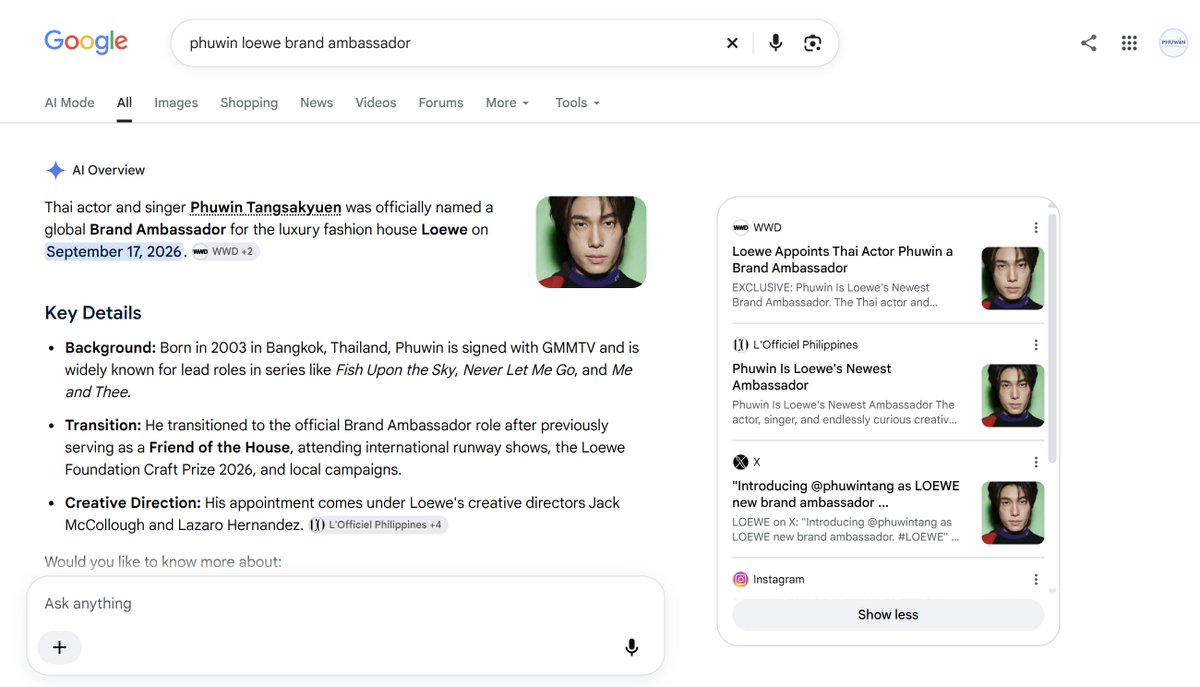
Task: Clear the search box text
Action: 732,43
